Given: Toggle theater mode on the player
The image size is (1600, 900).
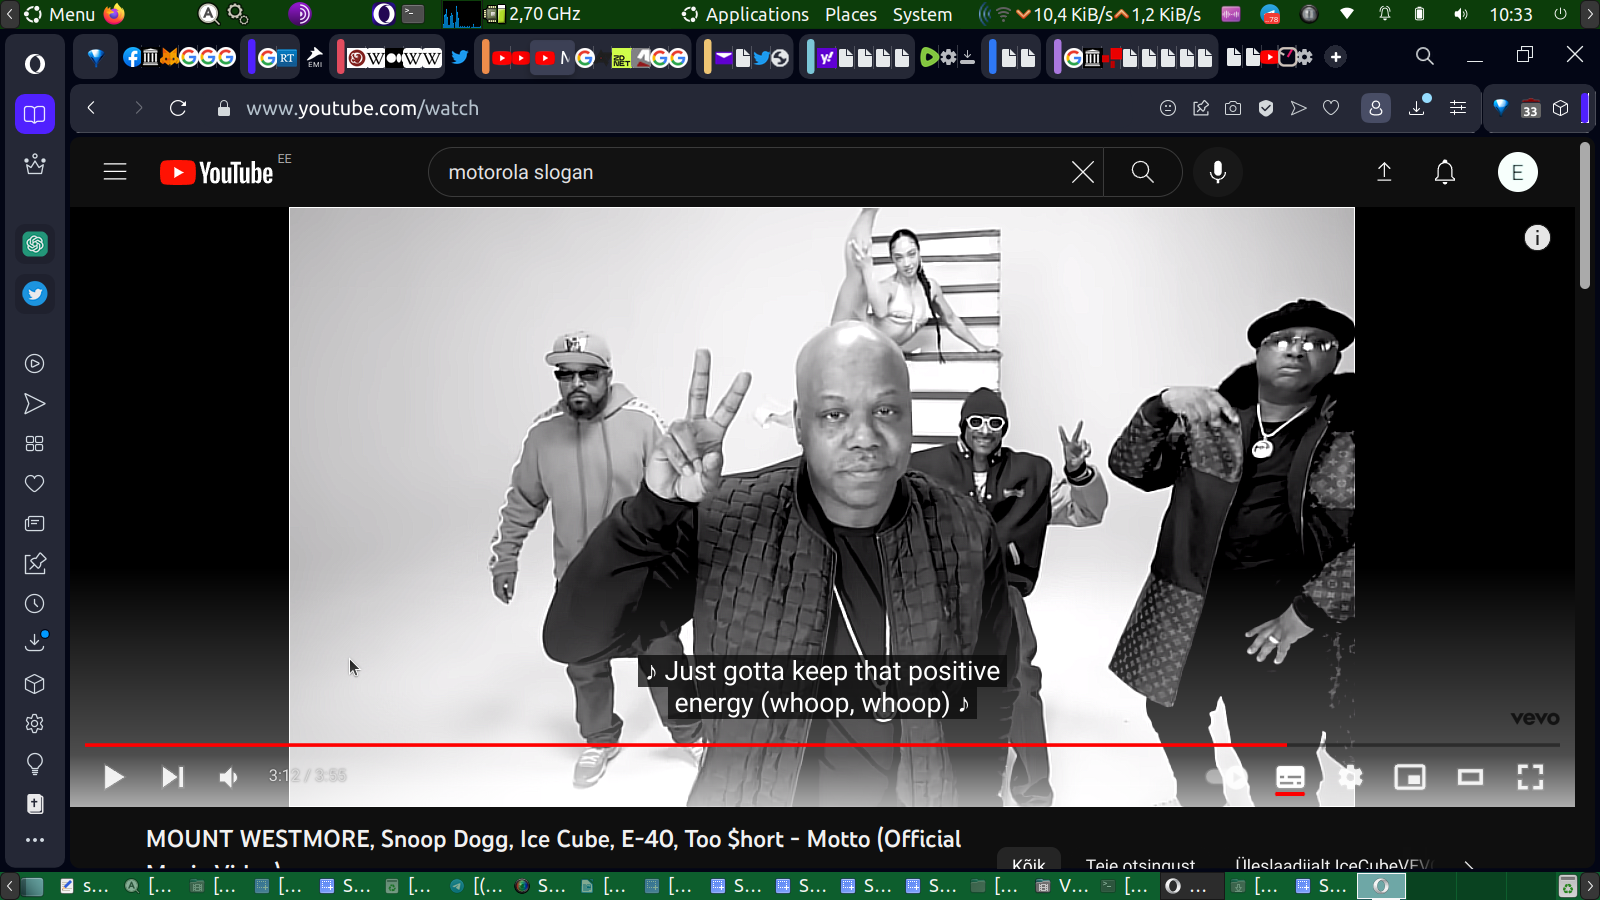Looking at the screenshot, I should 1470,777.
